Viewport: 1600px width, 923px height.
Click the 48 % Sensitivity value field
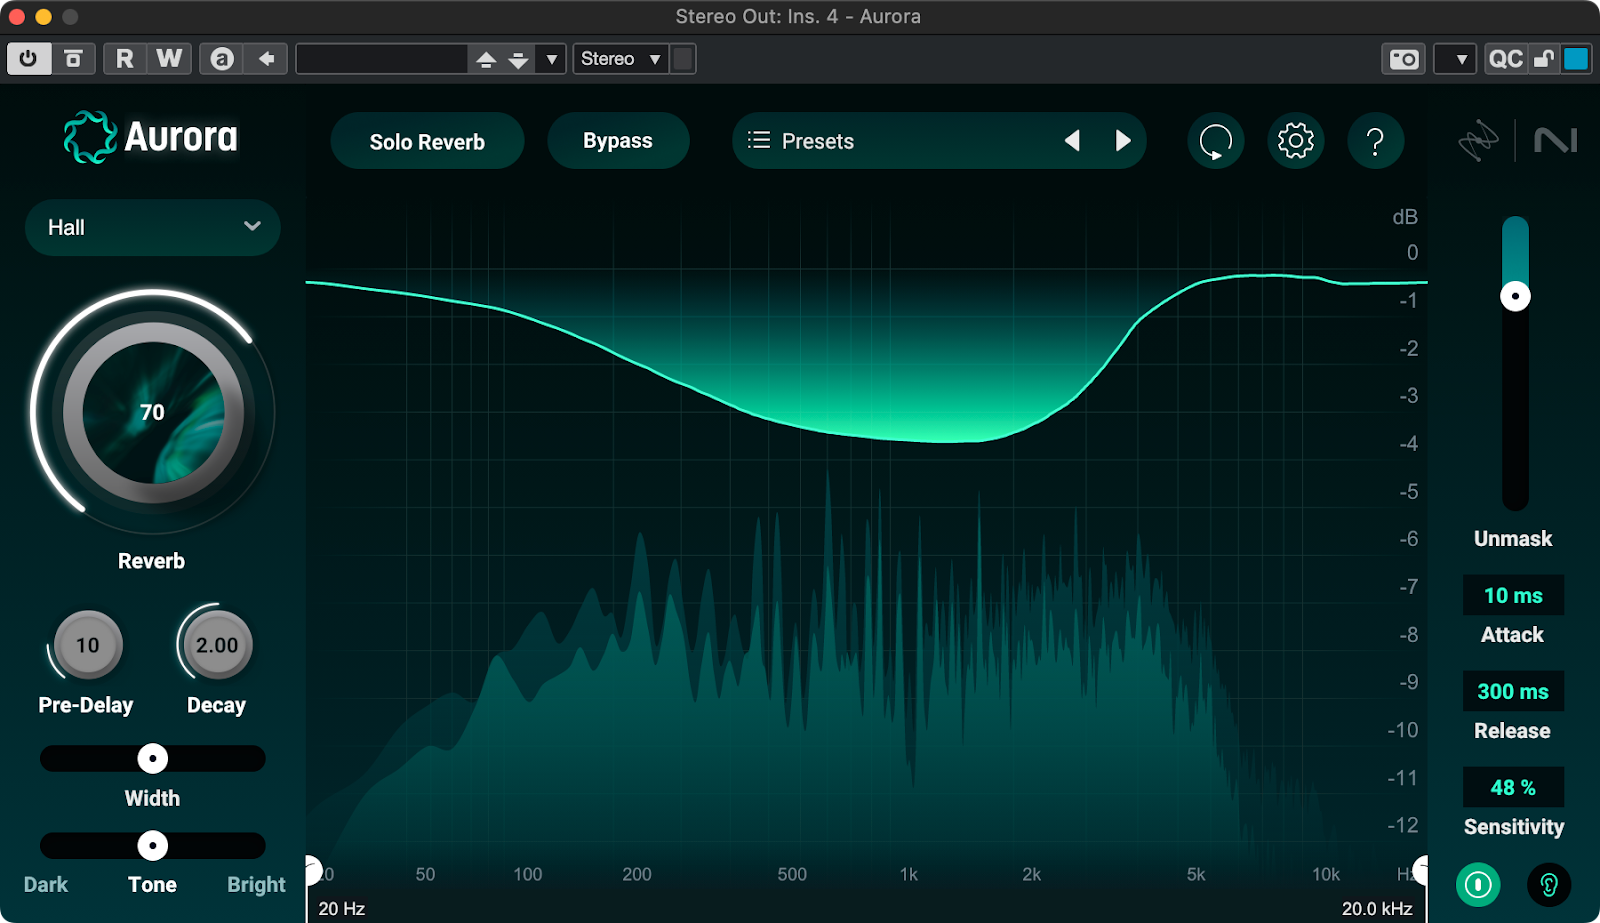[x=1513, y=787]
